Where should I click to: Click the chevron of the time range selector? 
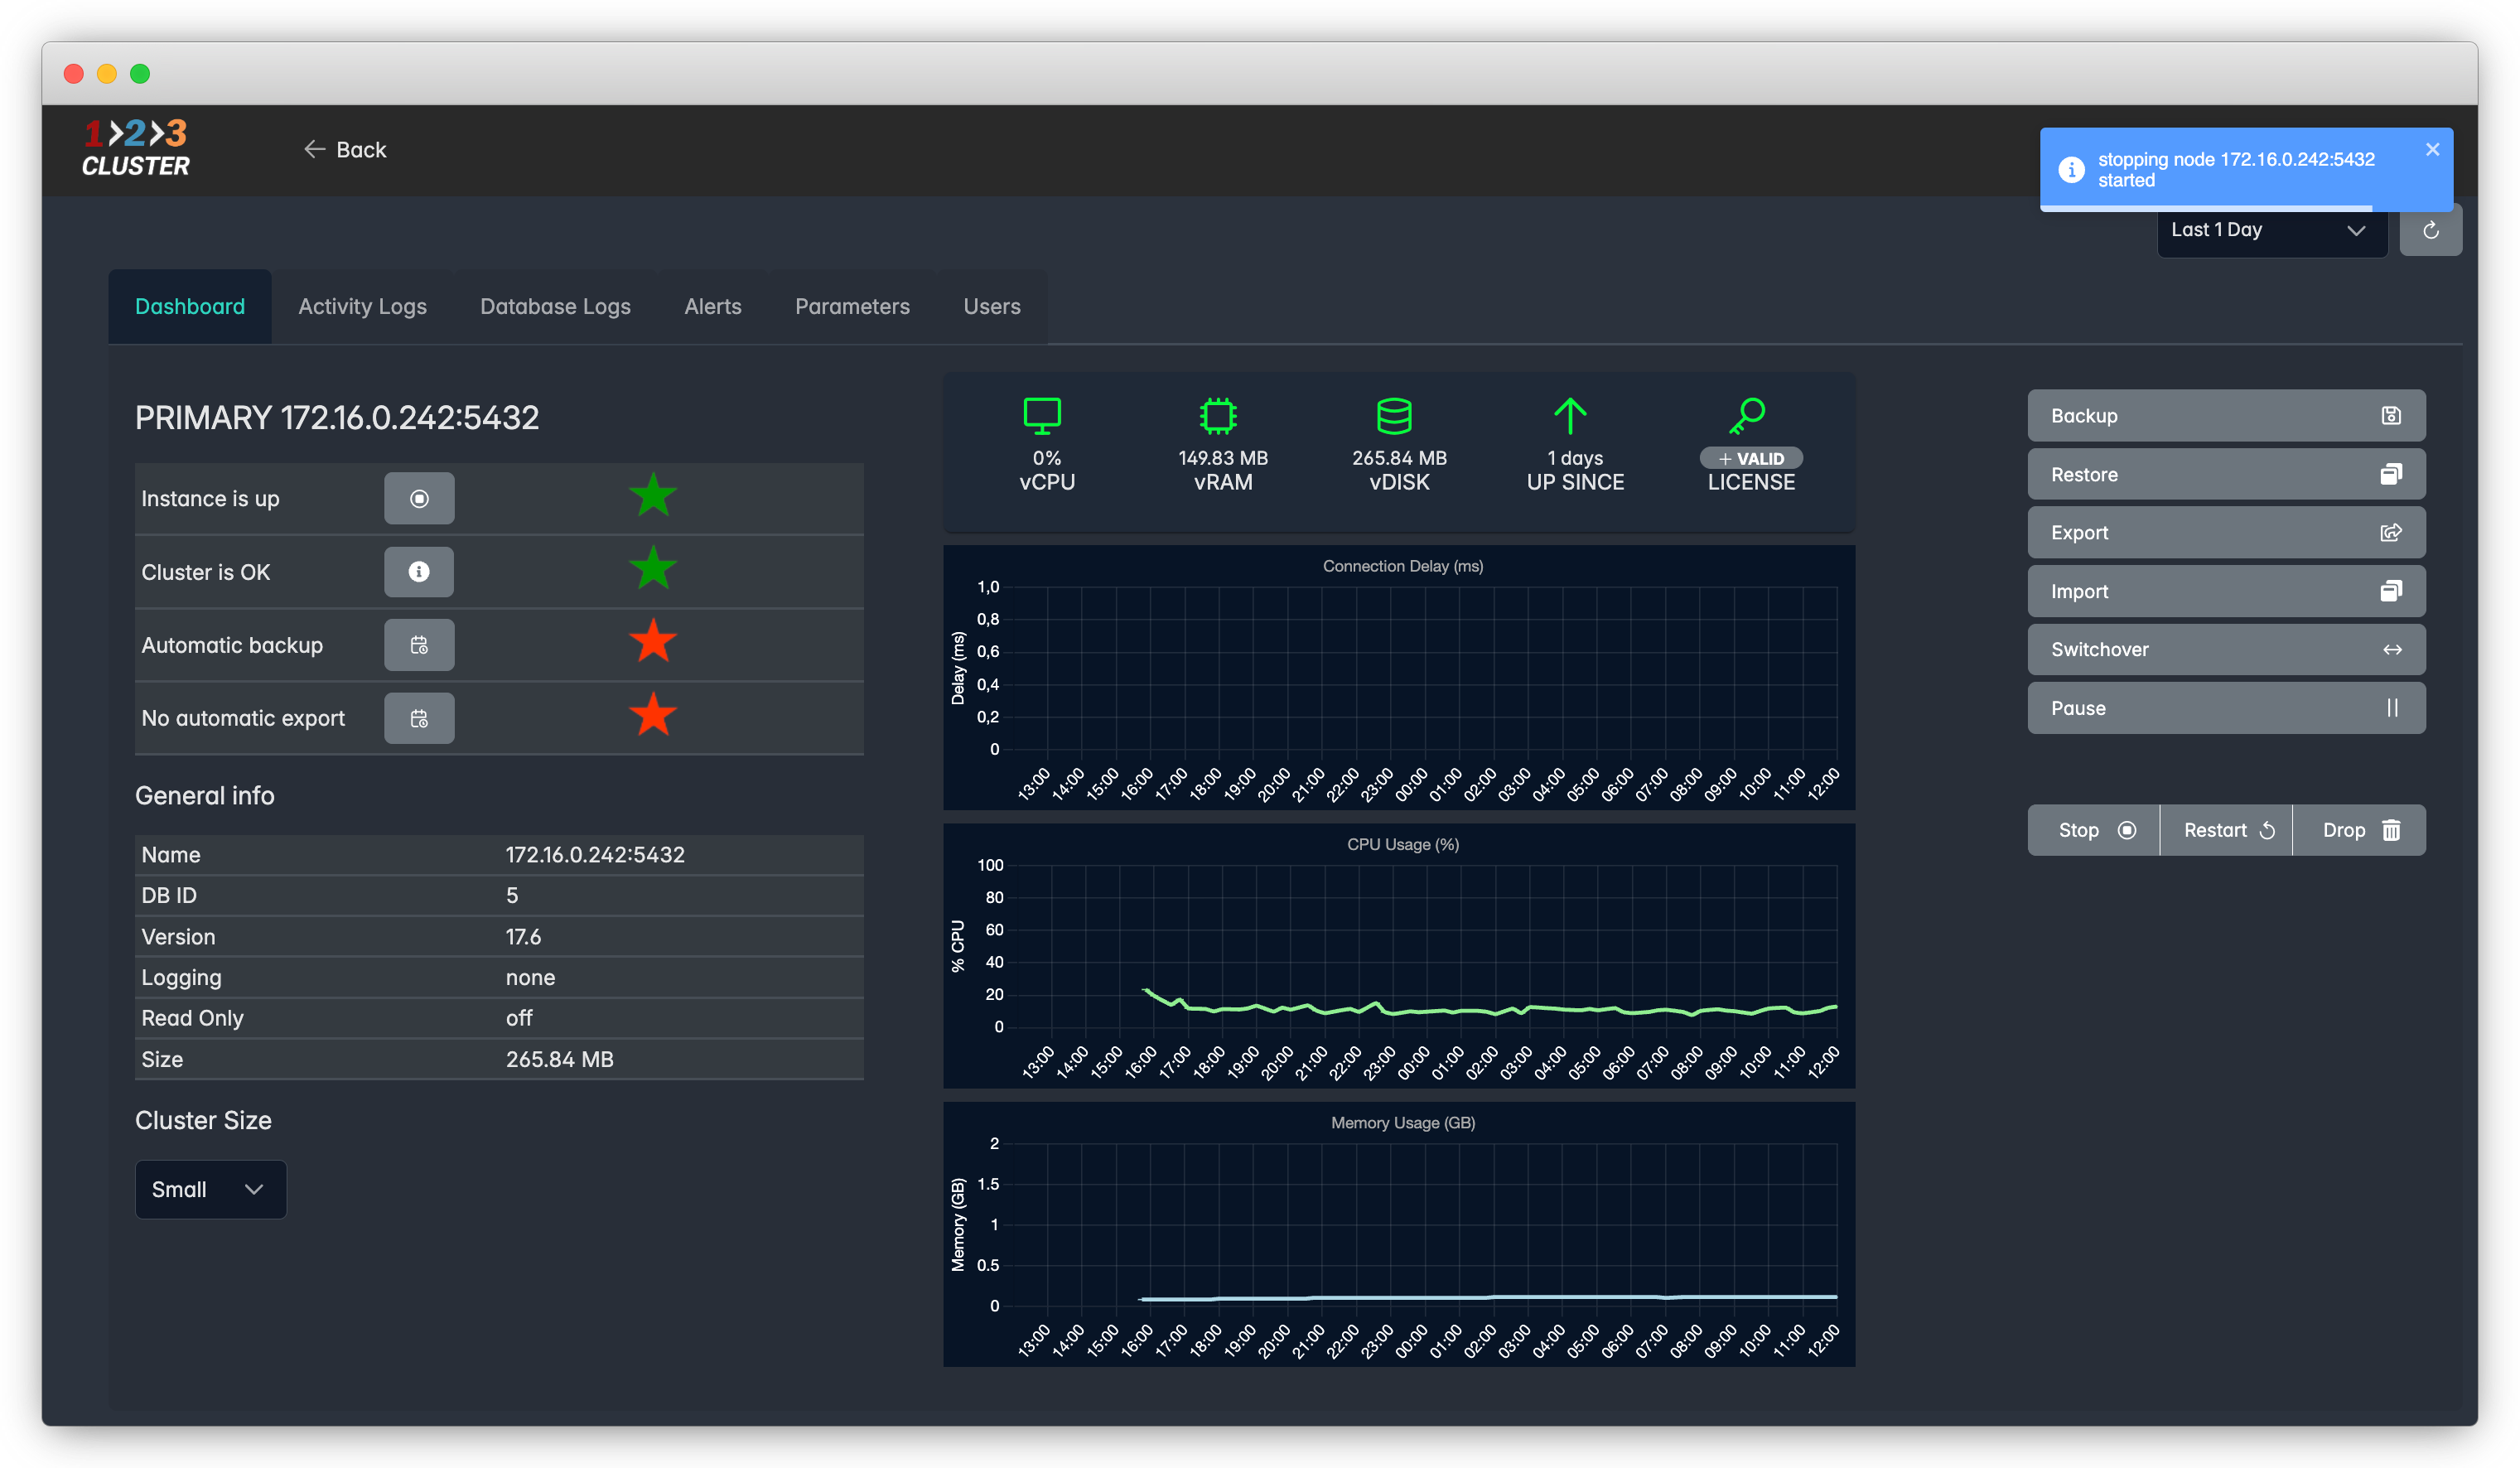point(2356,231)
